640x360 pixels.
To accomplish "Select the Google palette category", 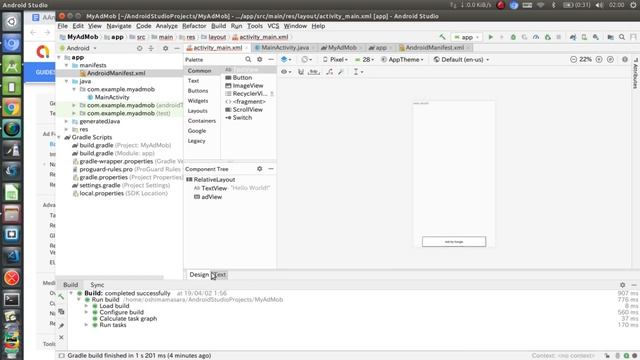I will click(197, 131).
